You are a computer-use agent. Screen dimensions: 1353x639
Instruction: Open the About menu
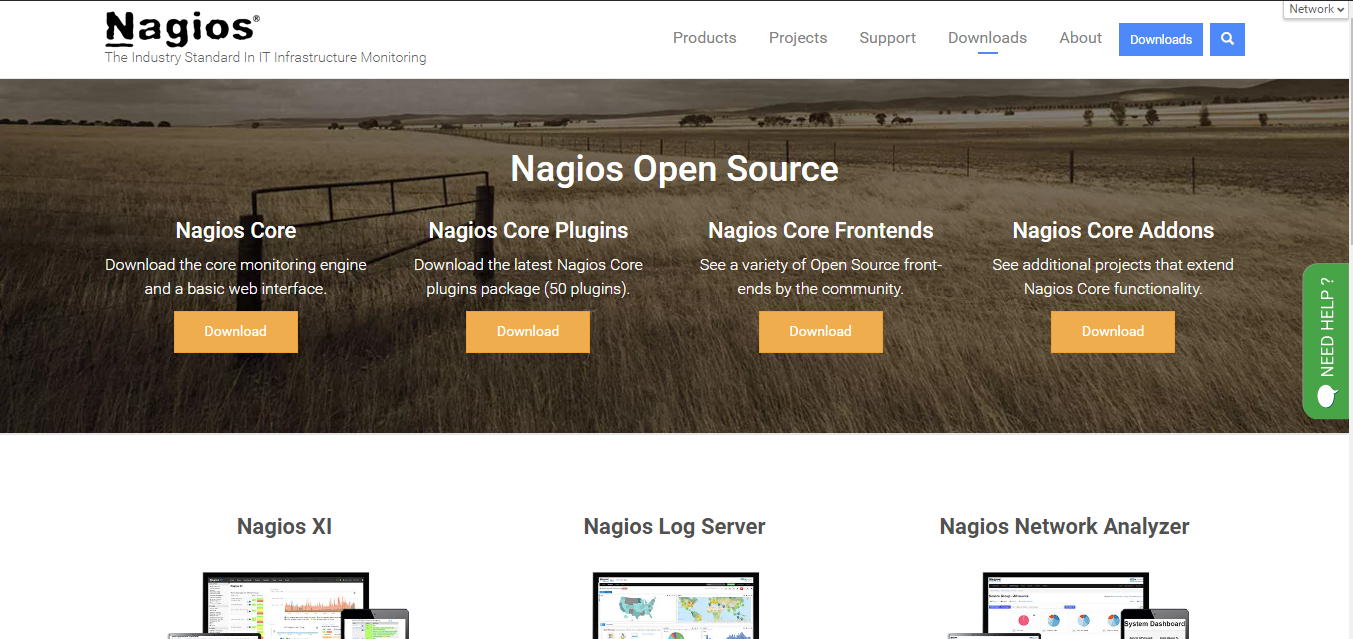tap(1080, 38)
